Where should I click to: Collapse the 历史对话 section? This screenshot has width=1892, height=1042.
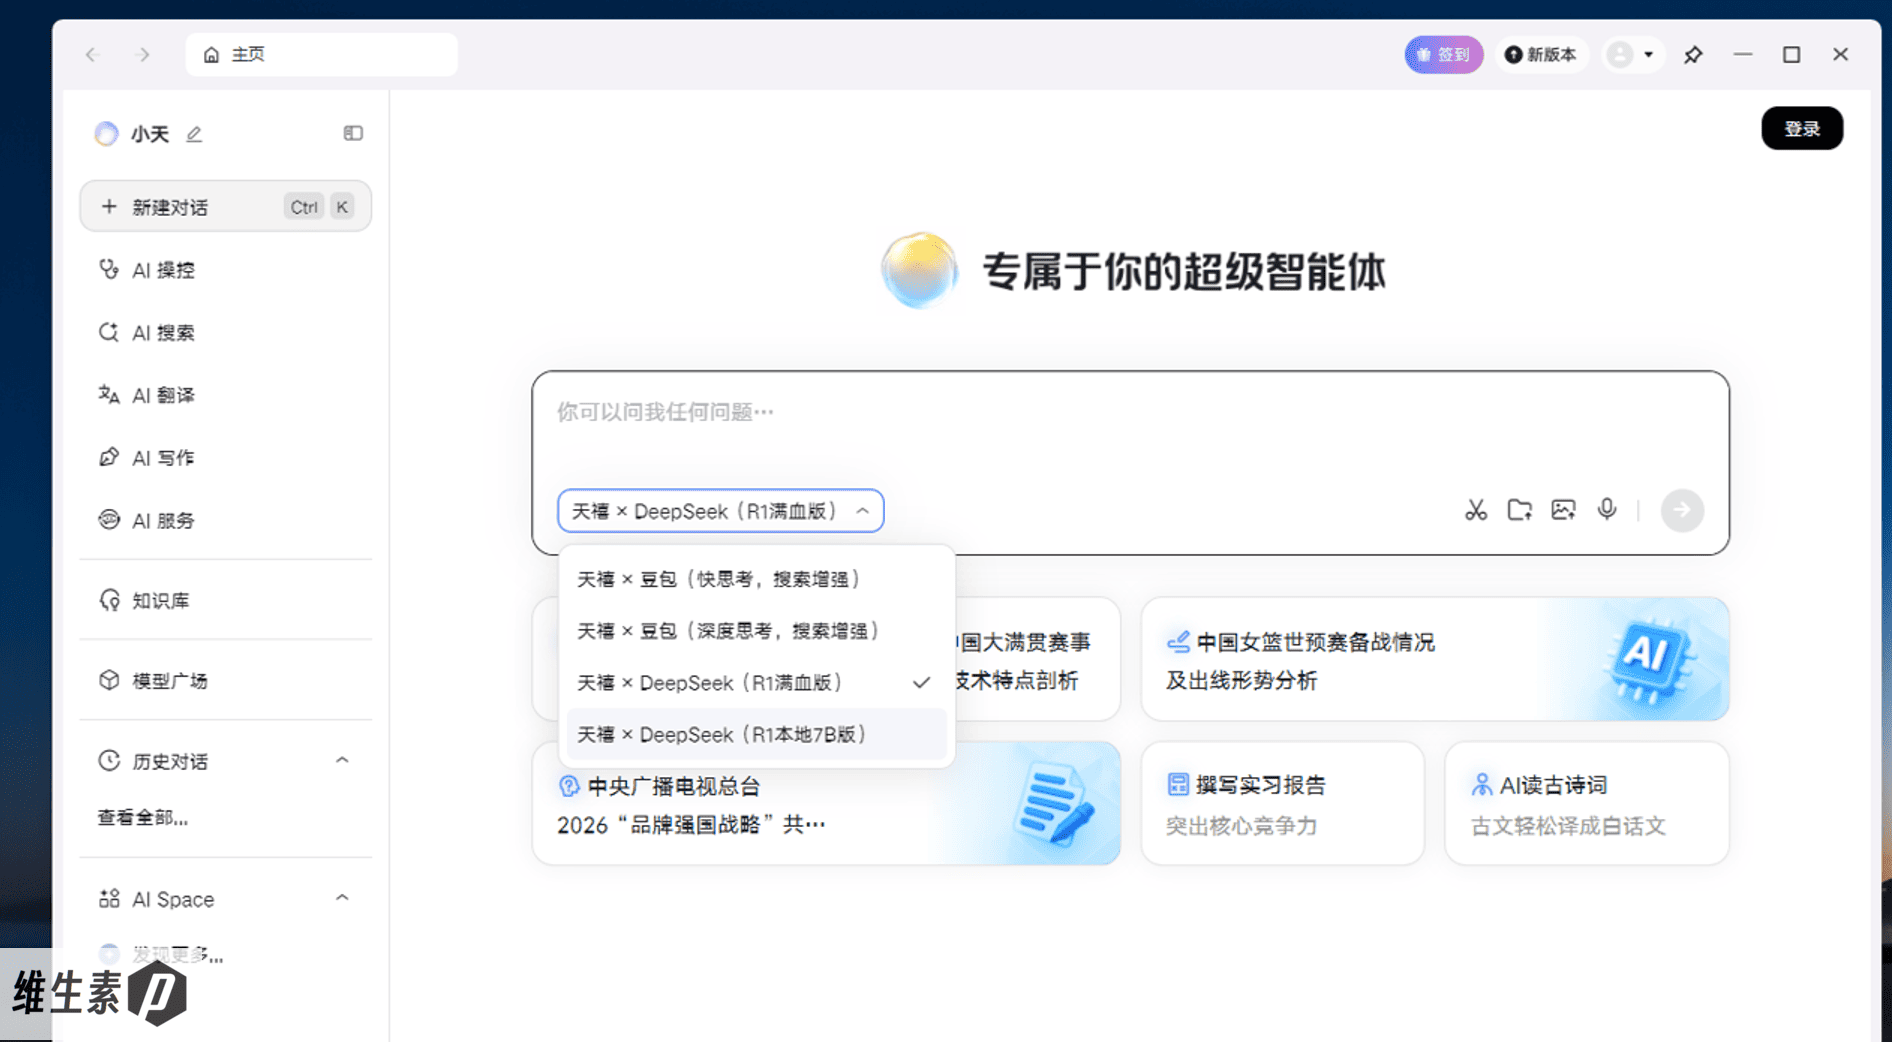point(342,761)
